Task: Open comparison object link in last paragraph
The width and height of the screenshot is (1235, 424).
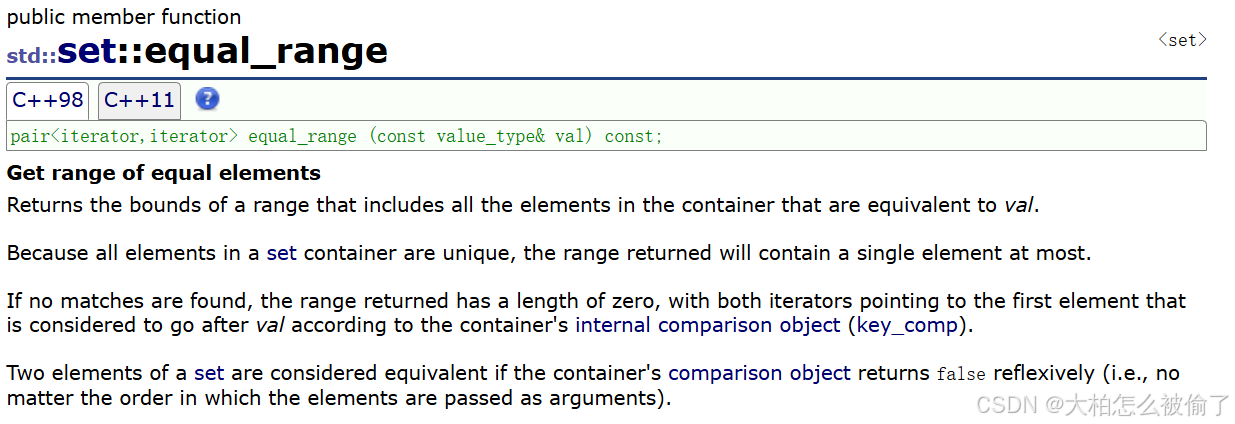Action: pyautogui.click(x=760, y=373)
